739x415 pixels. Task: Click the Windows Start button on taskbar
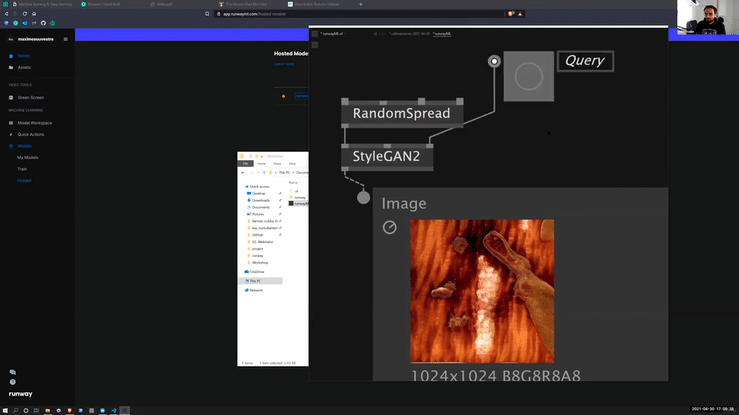pos(5,410)
